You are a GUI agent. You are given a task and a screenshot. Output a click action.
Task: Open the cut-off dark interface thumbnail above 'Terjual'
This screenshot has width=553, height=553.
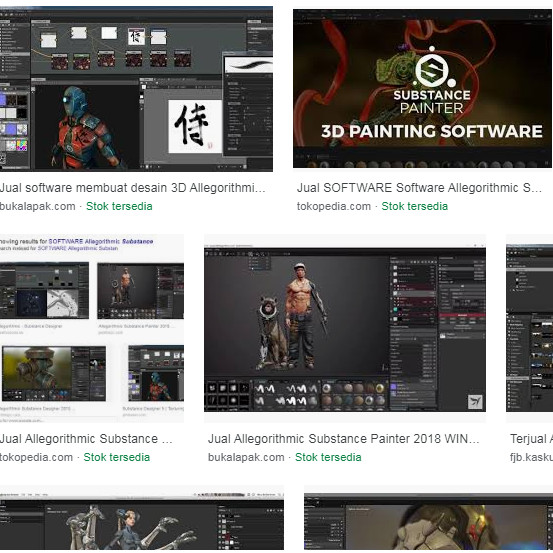(x=529, y=328)
